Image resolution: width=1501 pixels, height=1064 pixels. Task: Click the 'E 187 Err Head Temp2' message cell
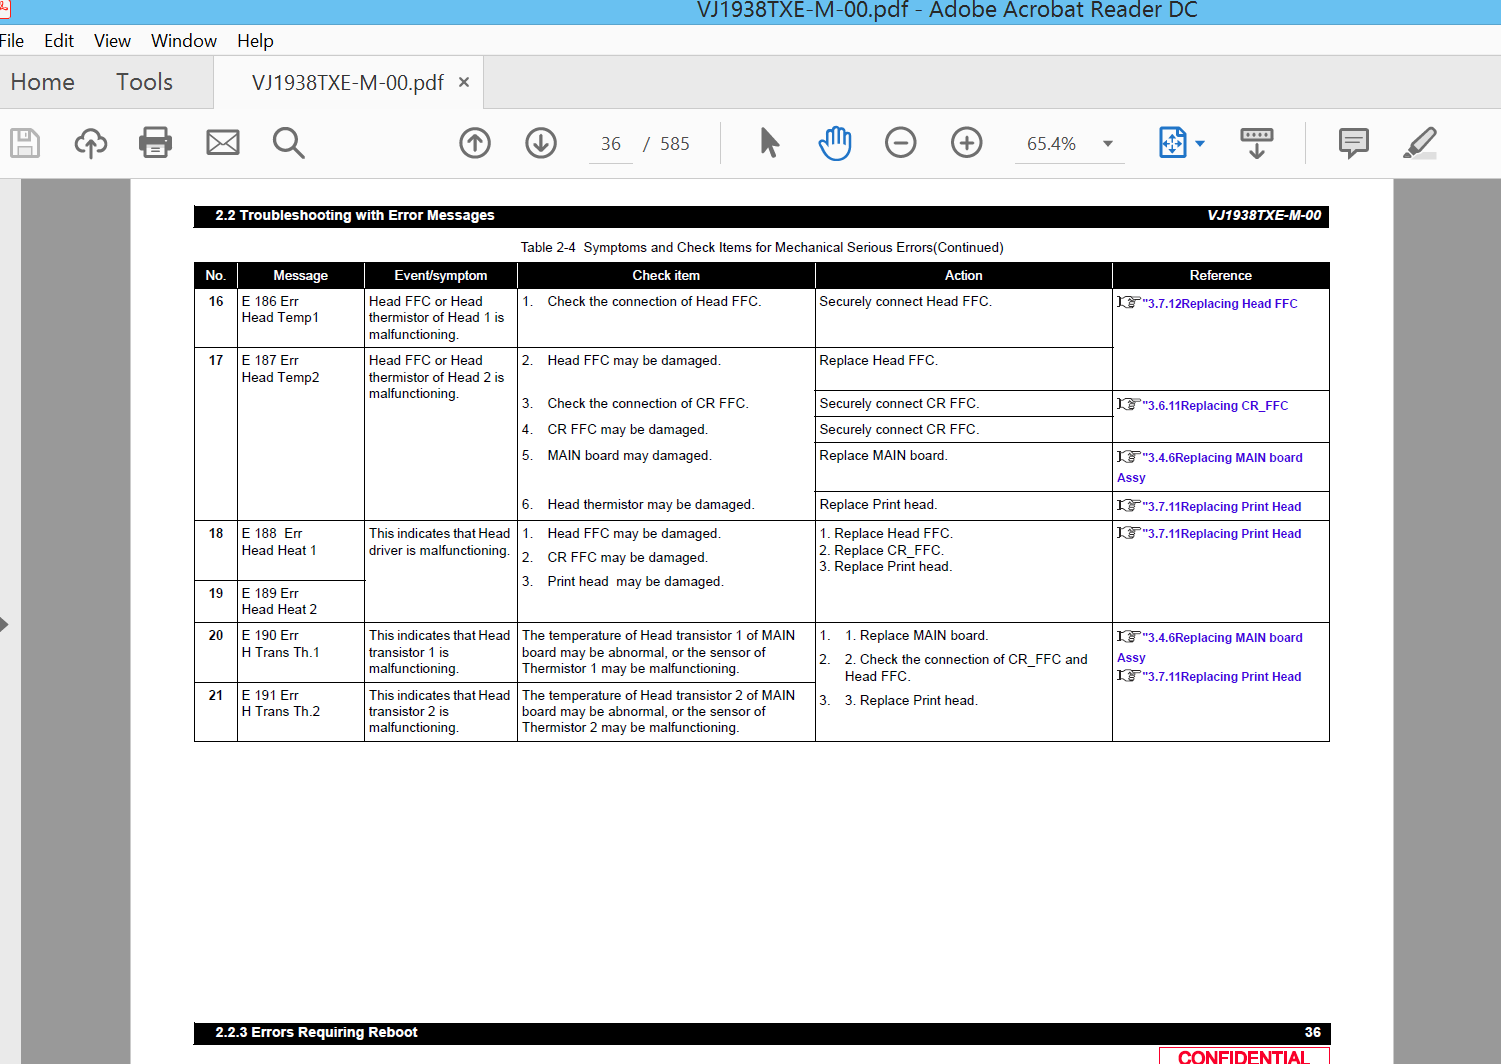point(301,434)
